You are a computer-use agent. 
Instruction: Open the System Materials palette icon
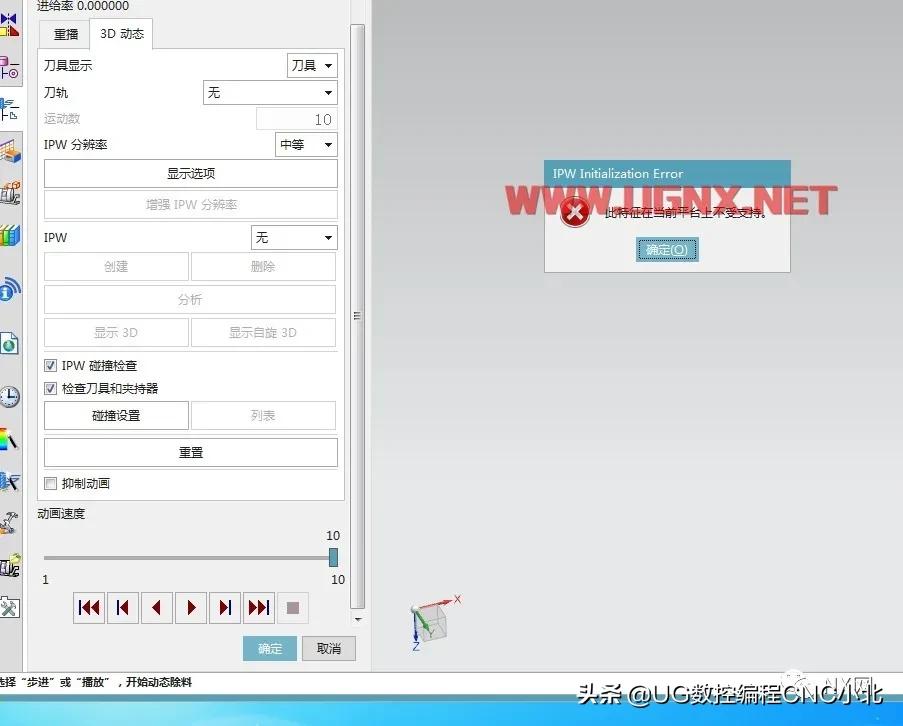(9, 439)
